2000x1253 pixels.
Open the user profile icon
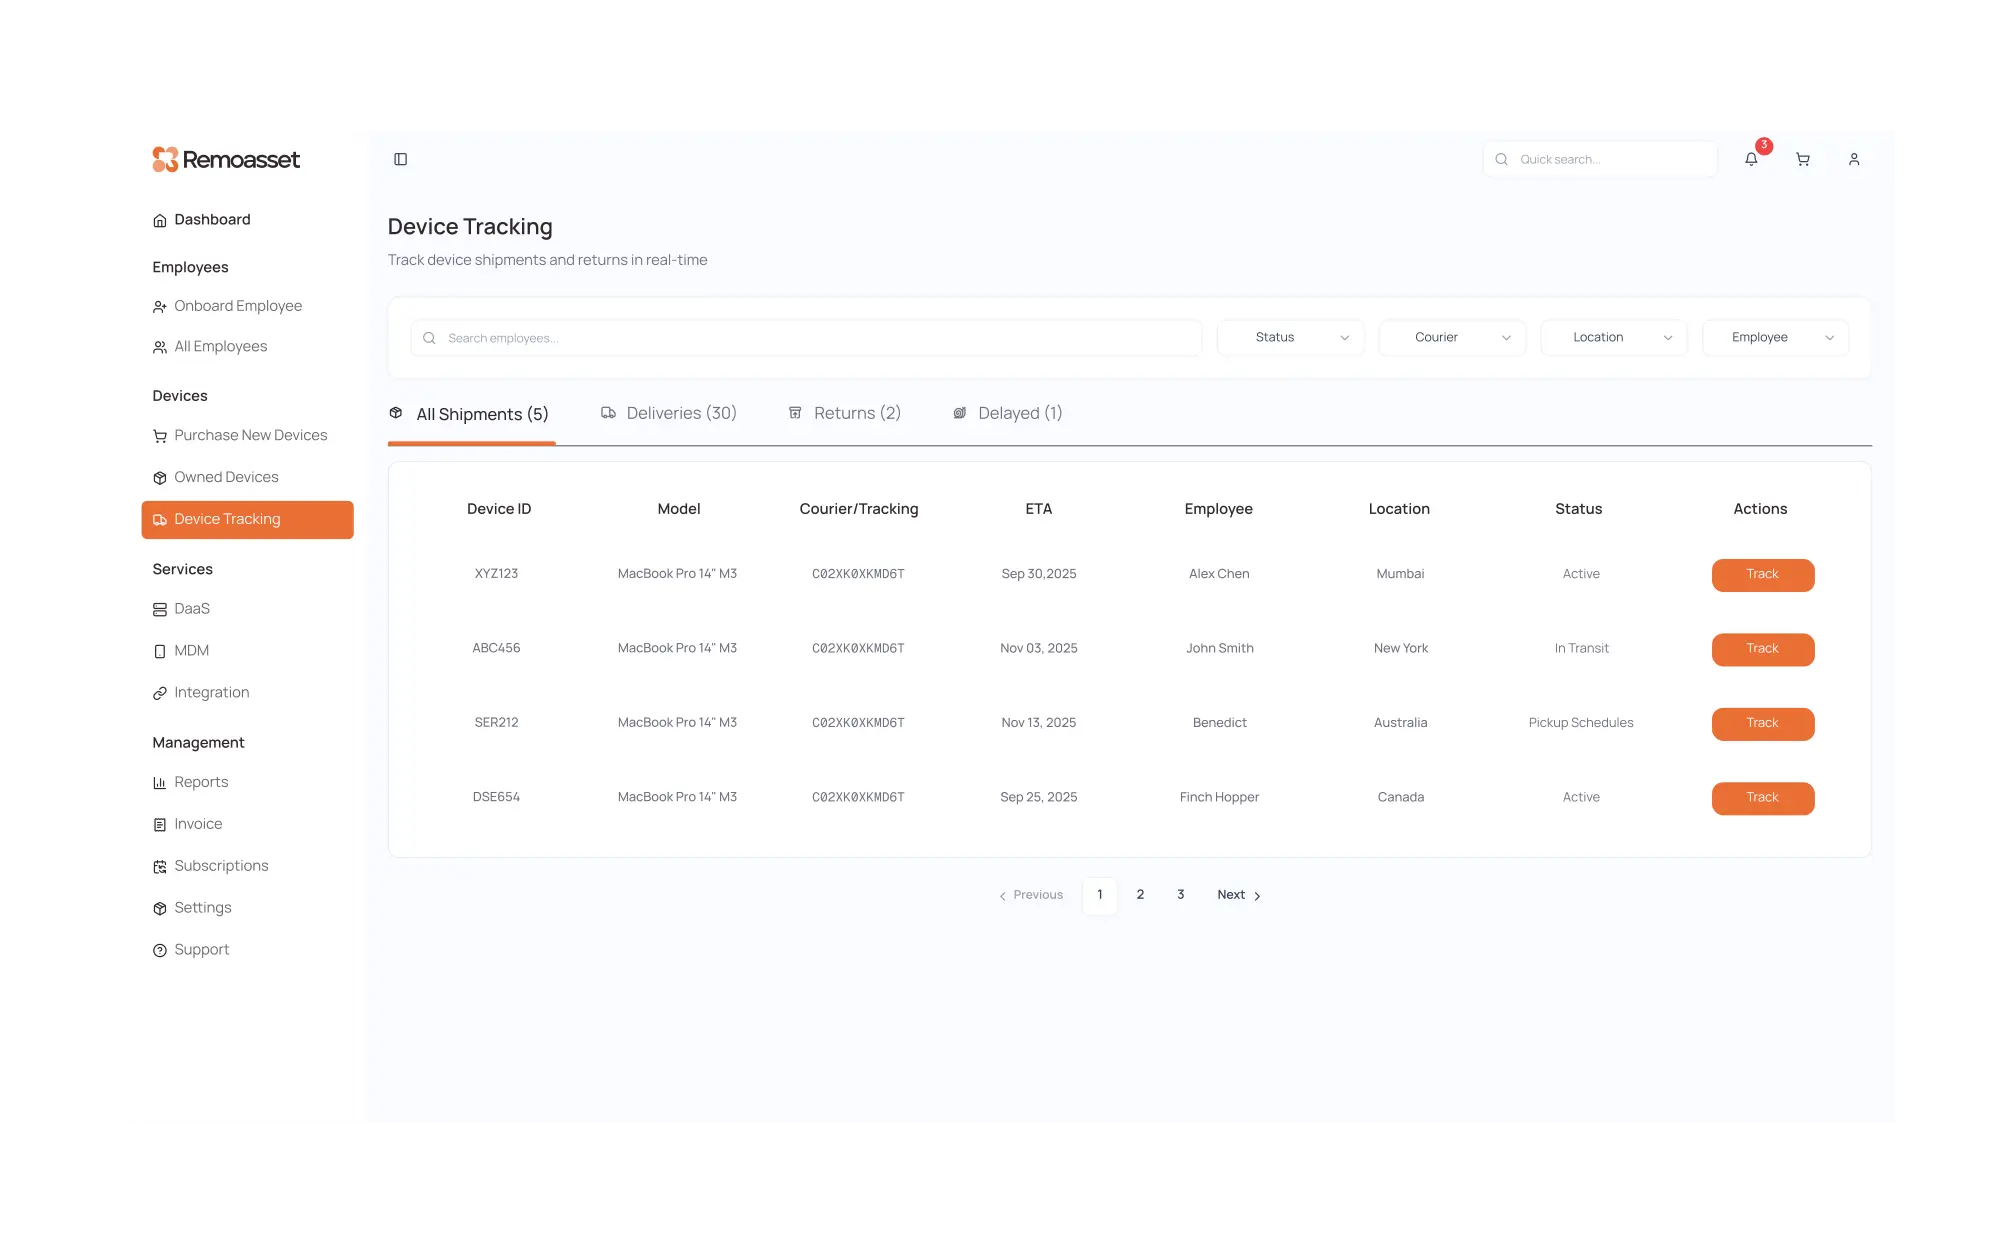(x=1854, y=159)
